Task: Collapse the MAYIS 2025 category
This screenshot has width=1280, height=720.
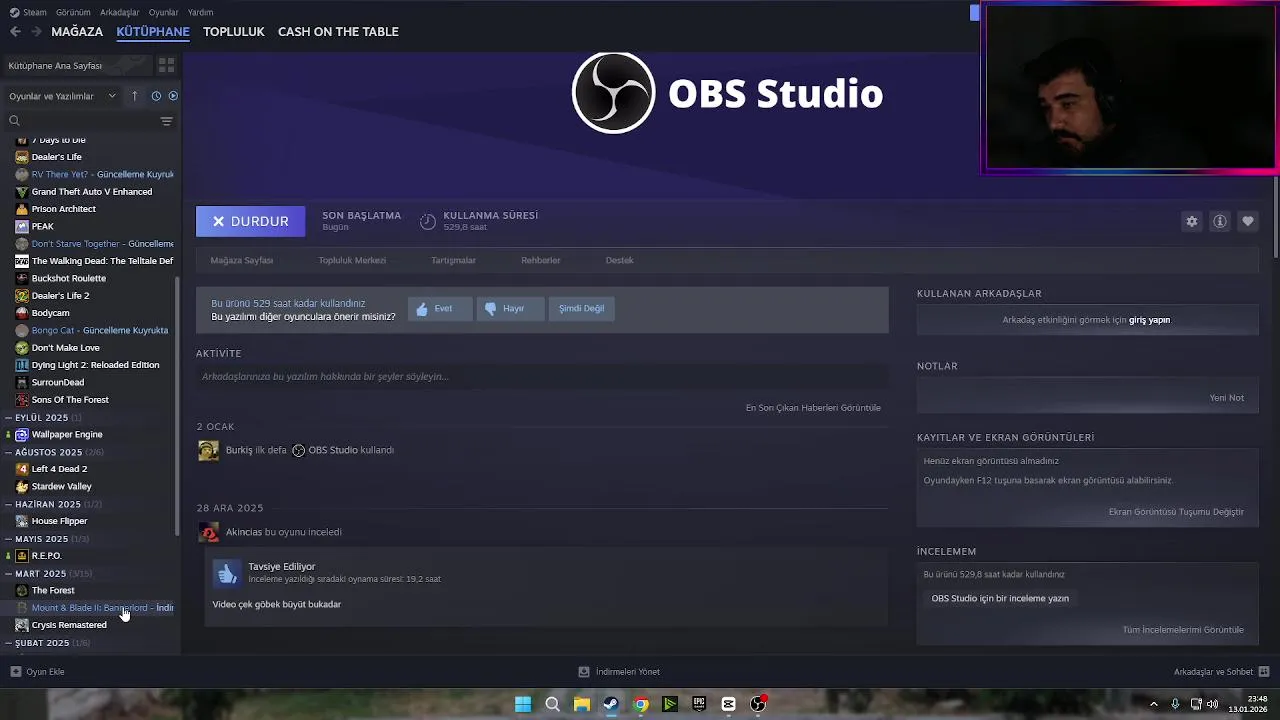Action: tap(8, 539)
